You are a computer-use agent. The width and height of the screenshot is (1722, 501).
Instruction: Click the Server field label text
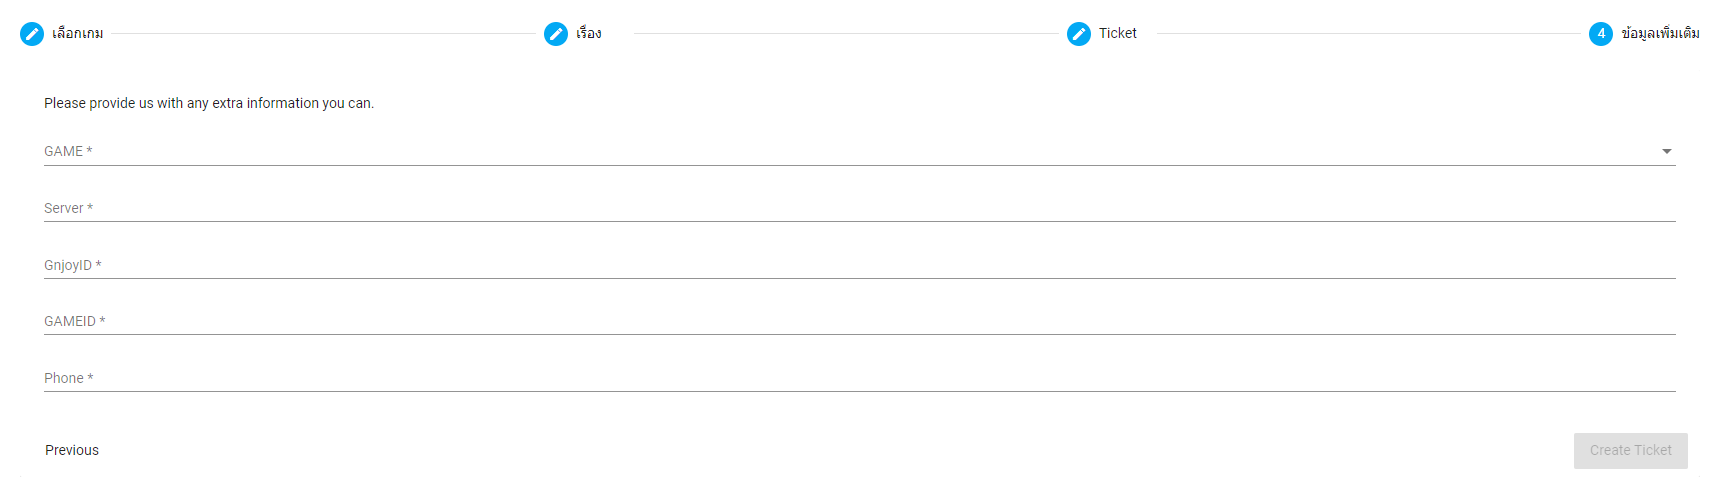point(68,208)
